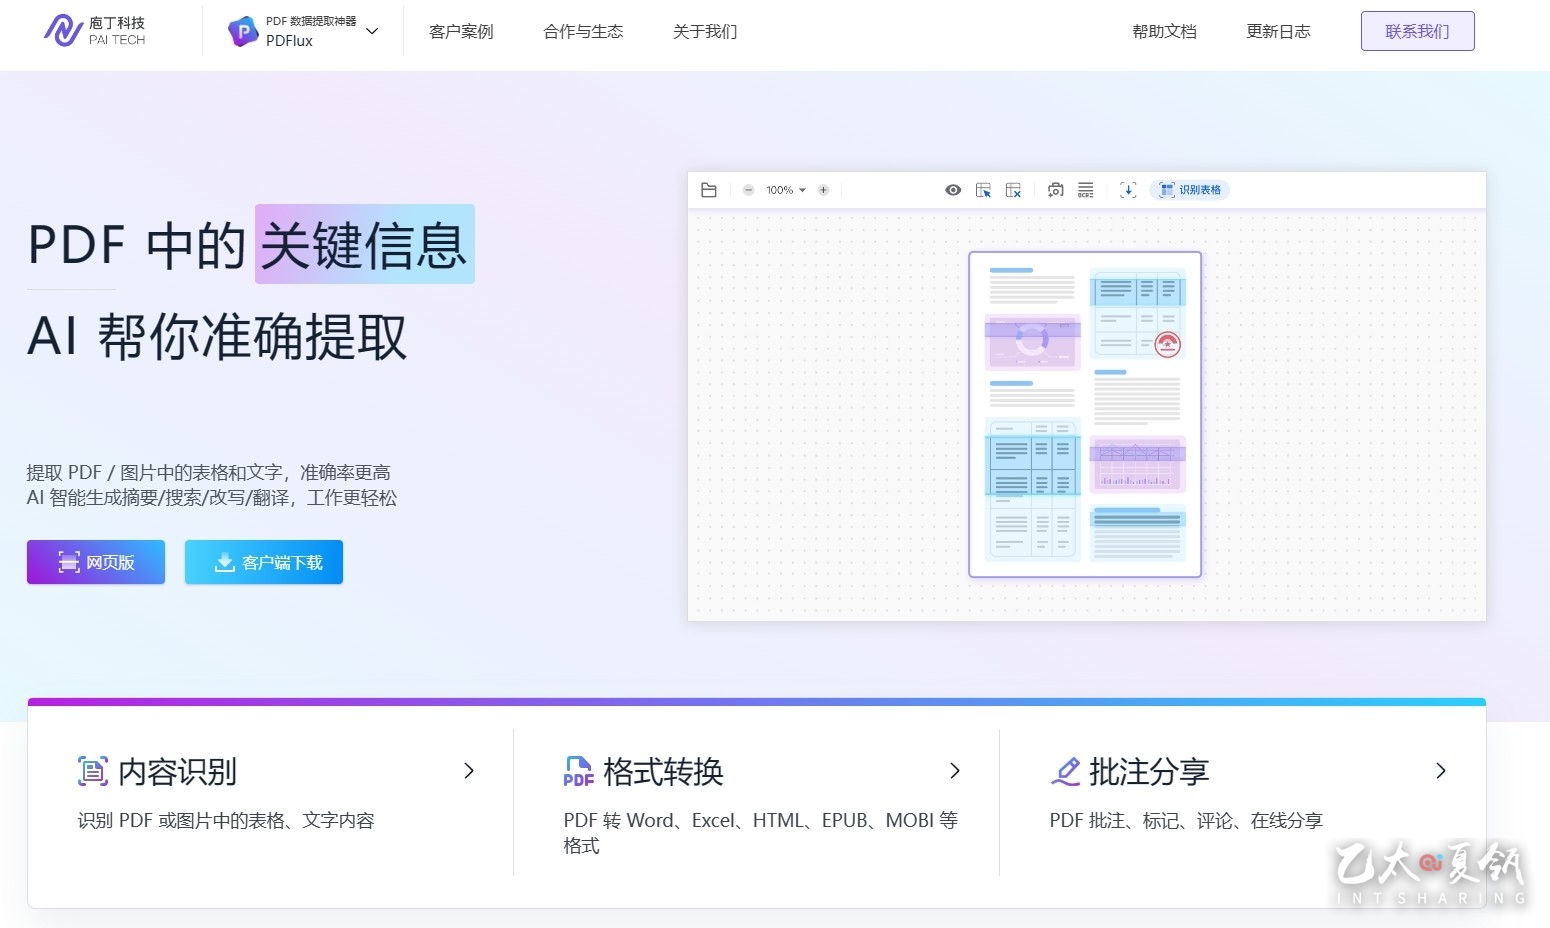Click the OCR text recognition icon
The image size is (1550, 928).
tap(1085, 190)
